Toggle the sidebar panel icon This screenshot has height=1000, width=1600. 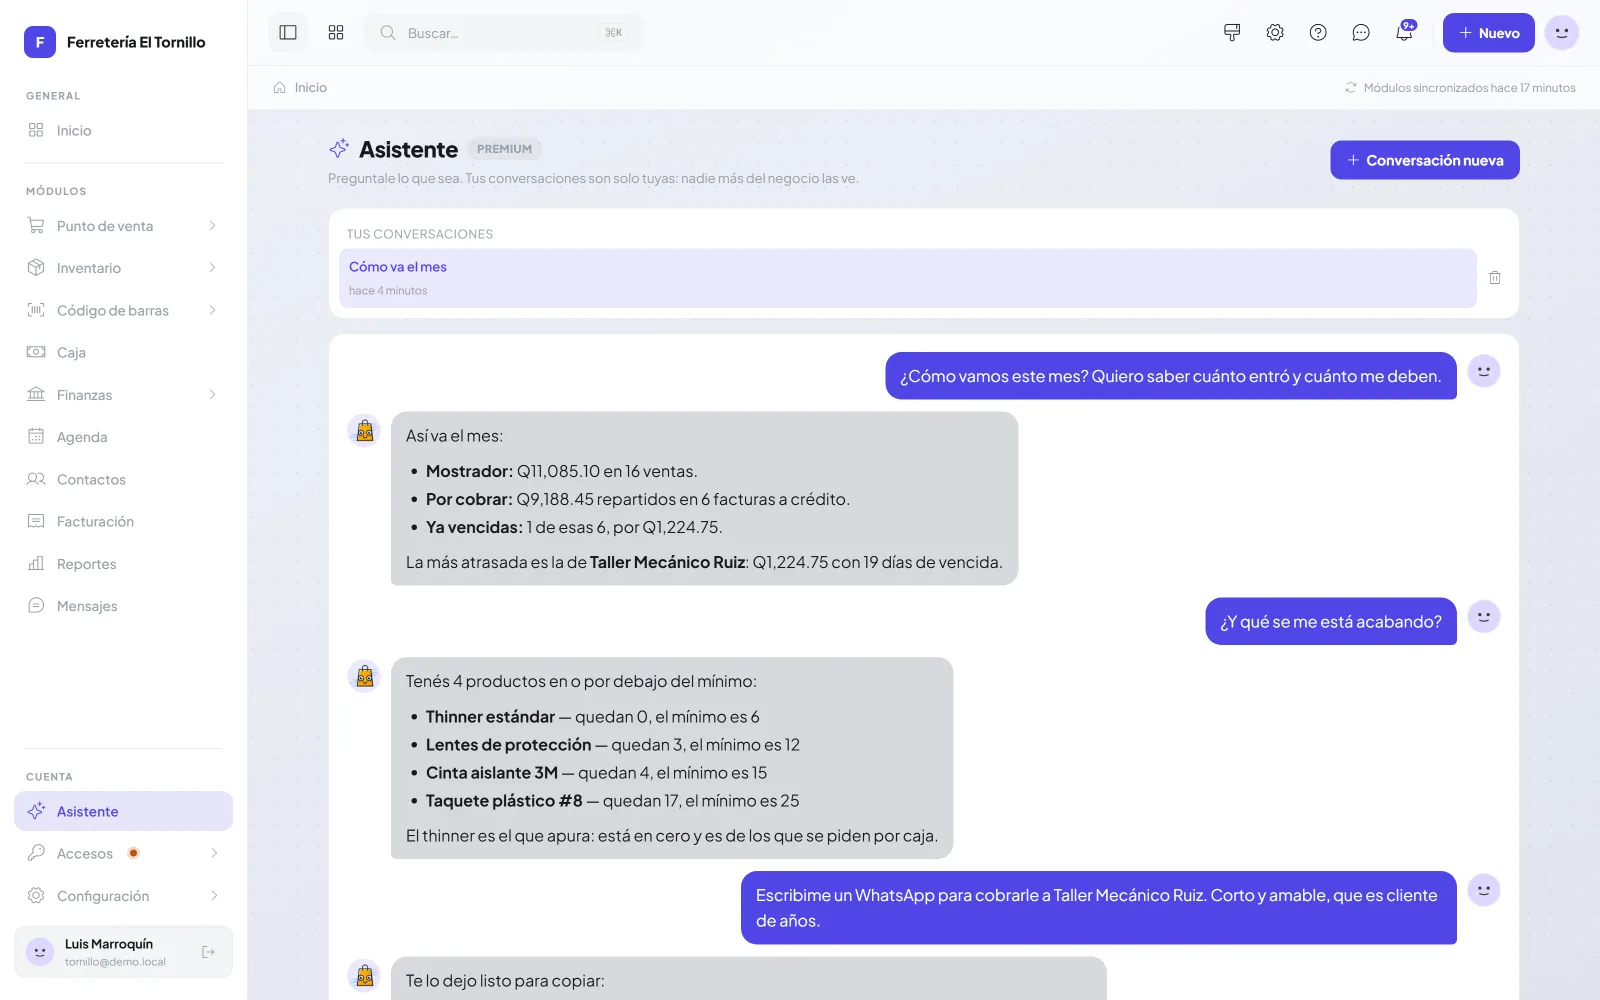point(288,33)
